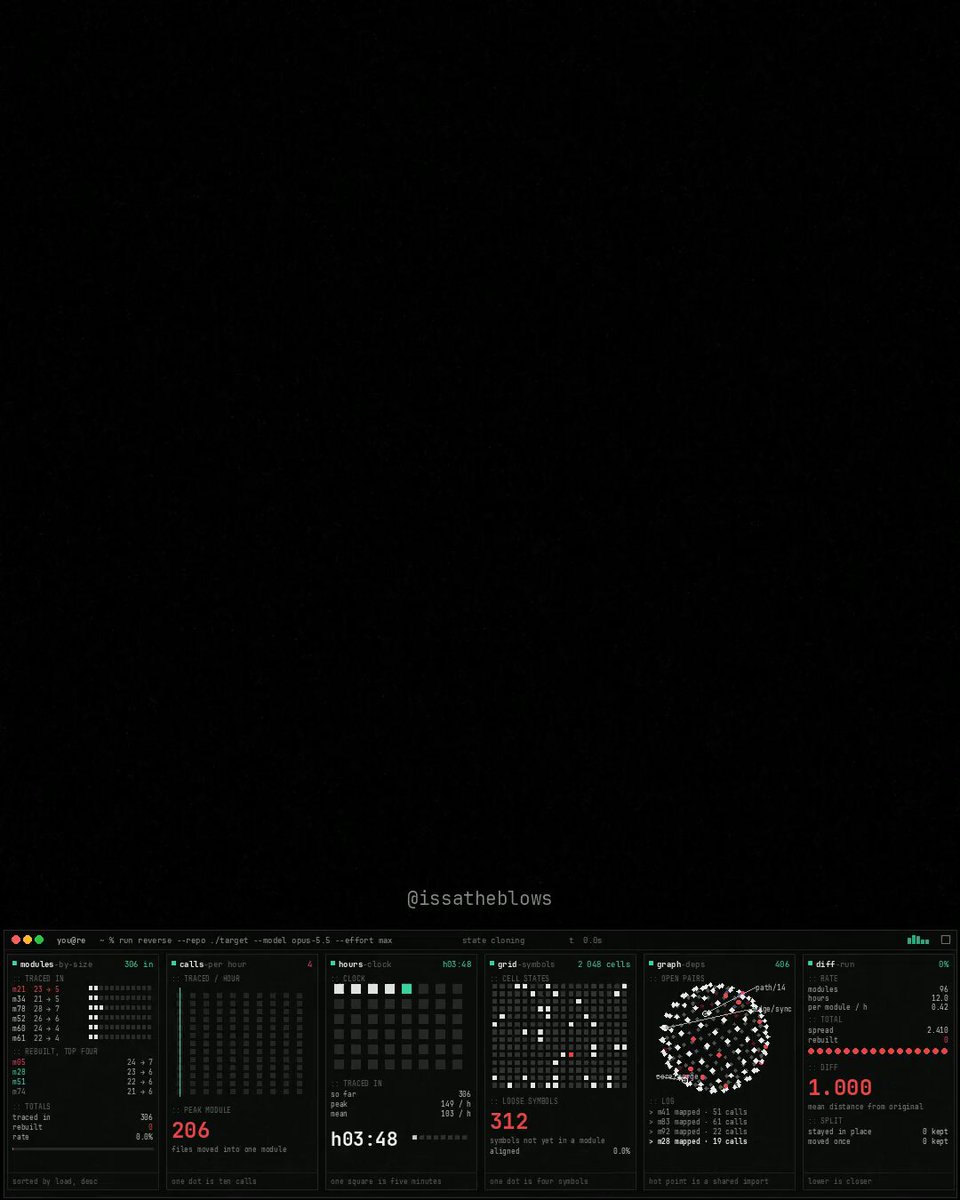Click the 'per module / h 0.42' row
This screenshot has width=960, height=1200.
point(878,1007)
